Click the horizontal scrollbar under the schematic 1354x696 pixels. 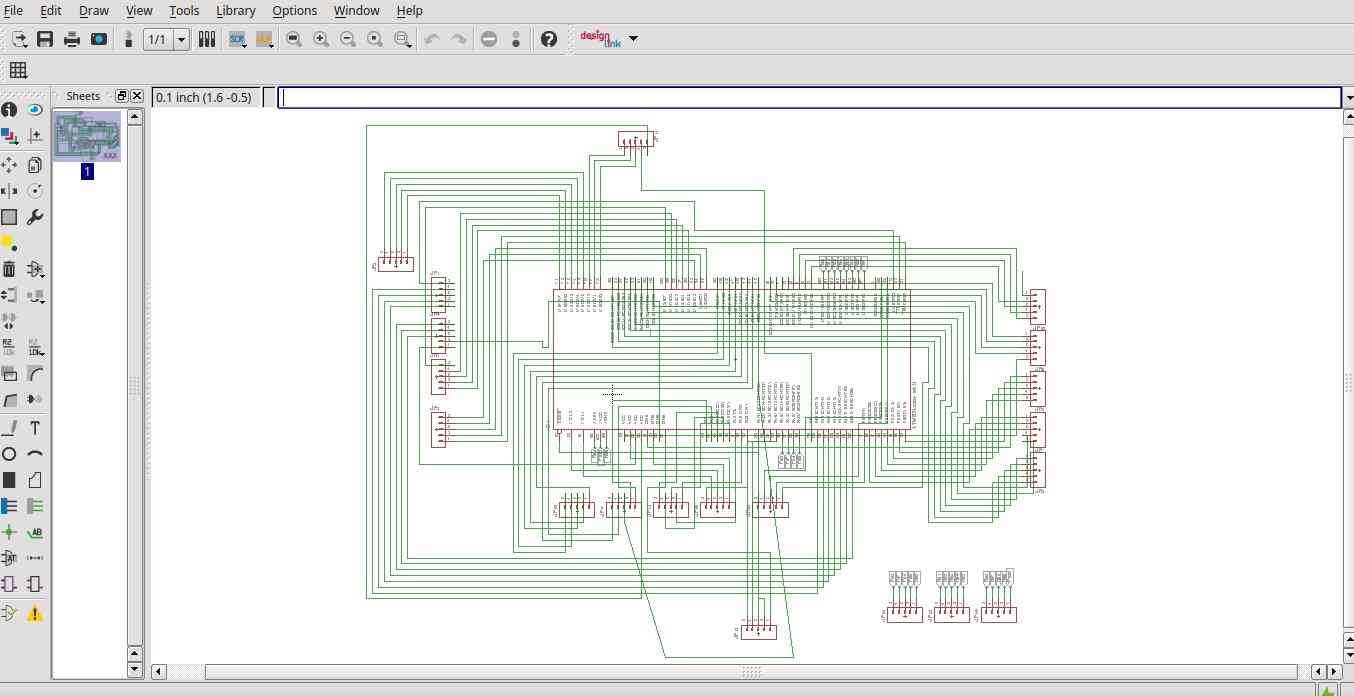pyautogui.click(x=751, y=671)
